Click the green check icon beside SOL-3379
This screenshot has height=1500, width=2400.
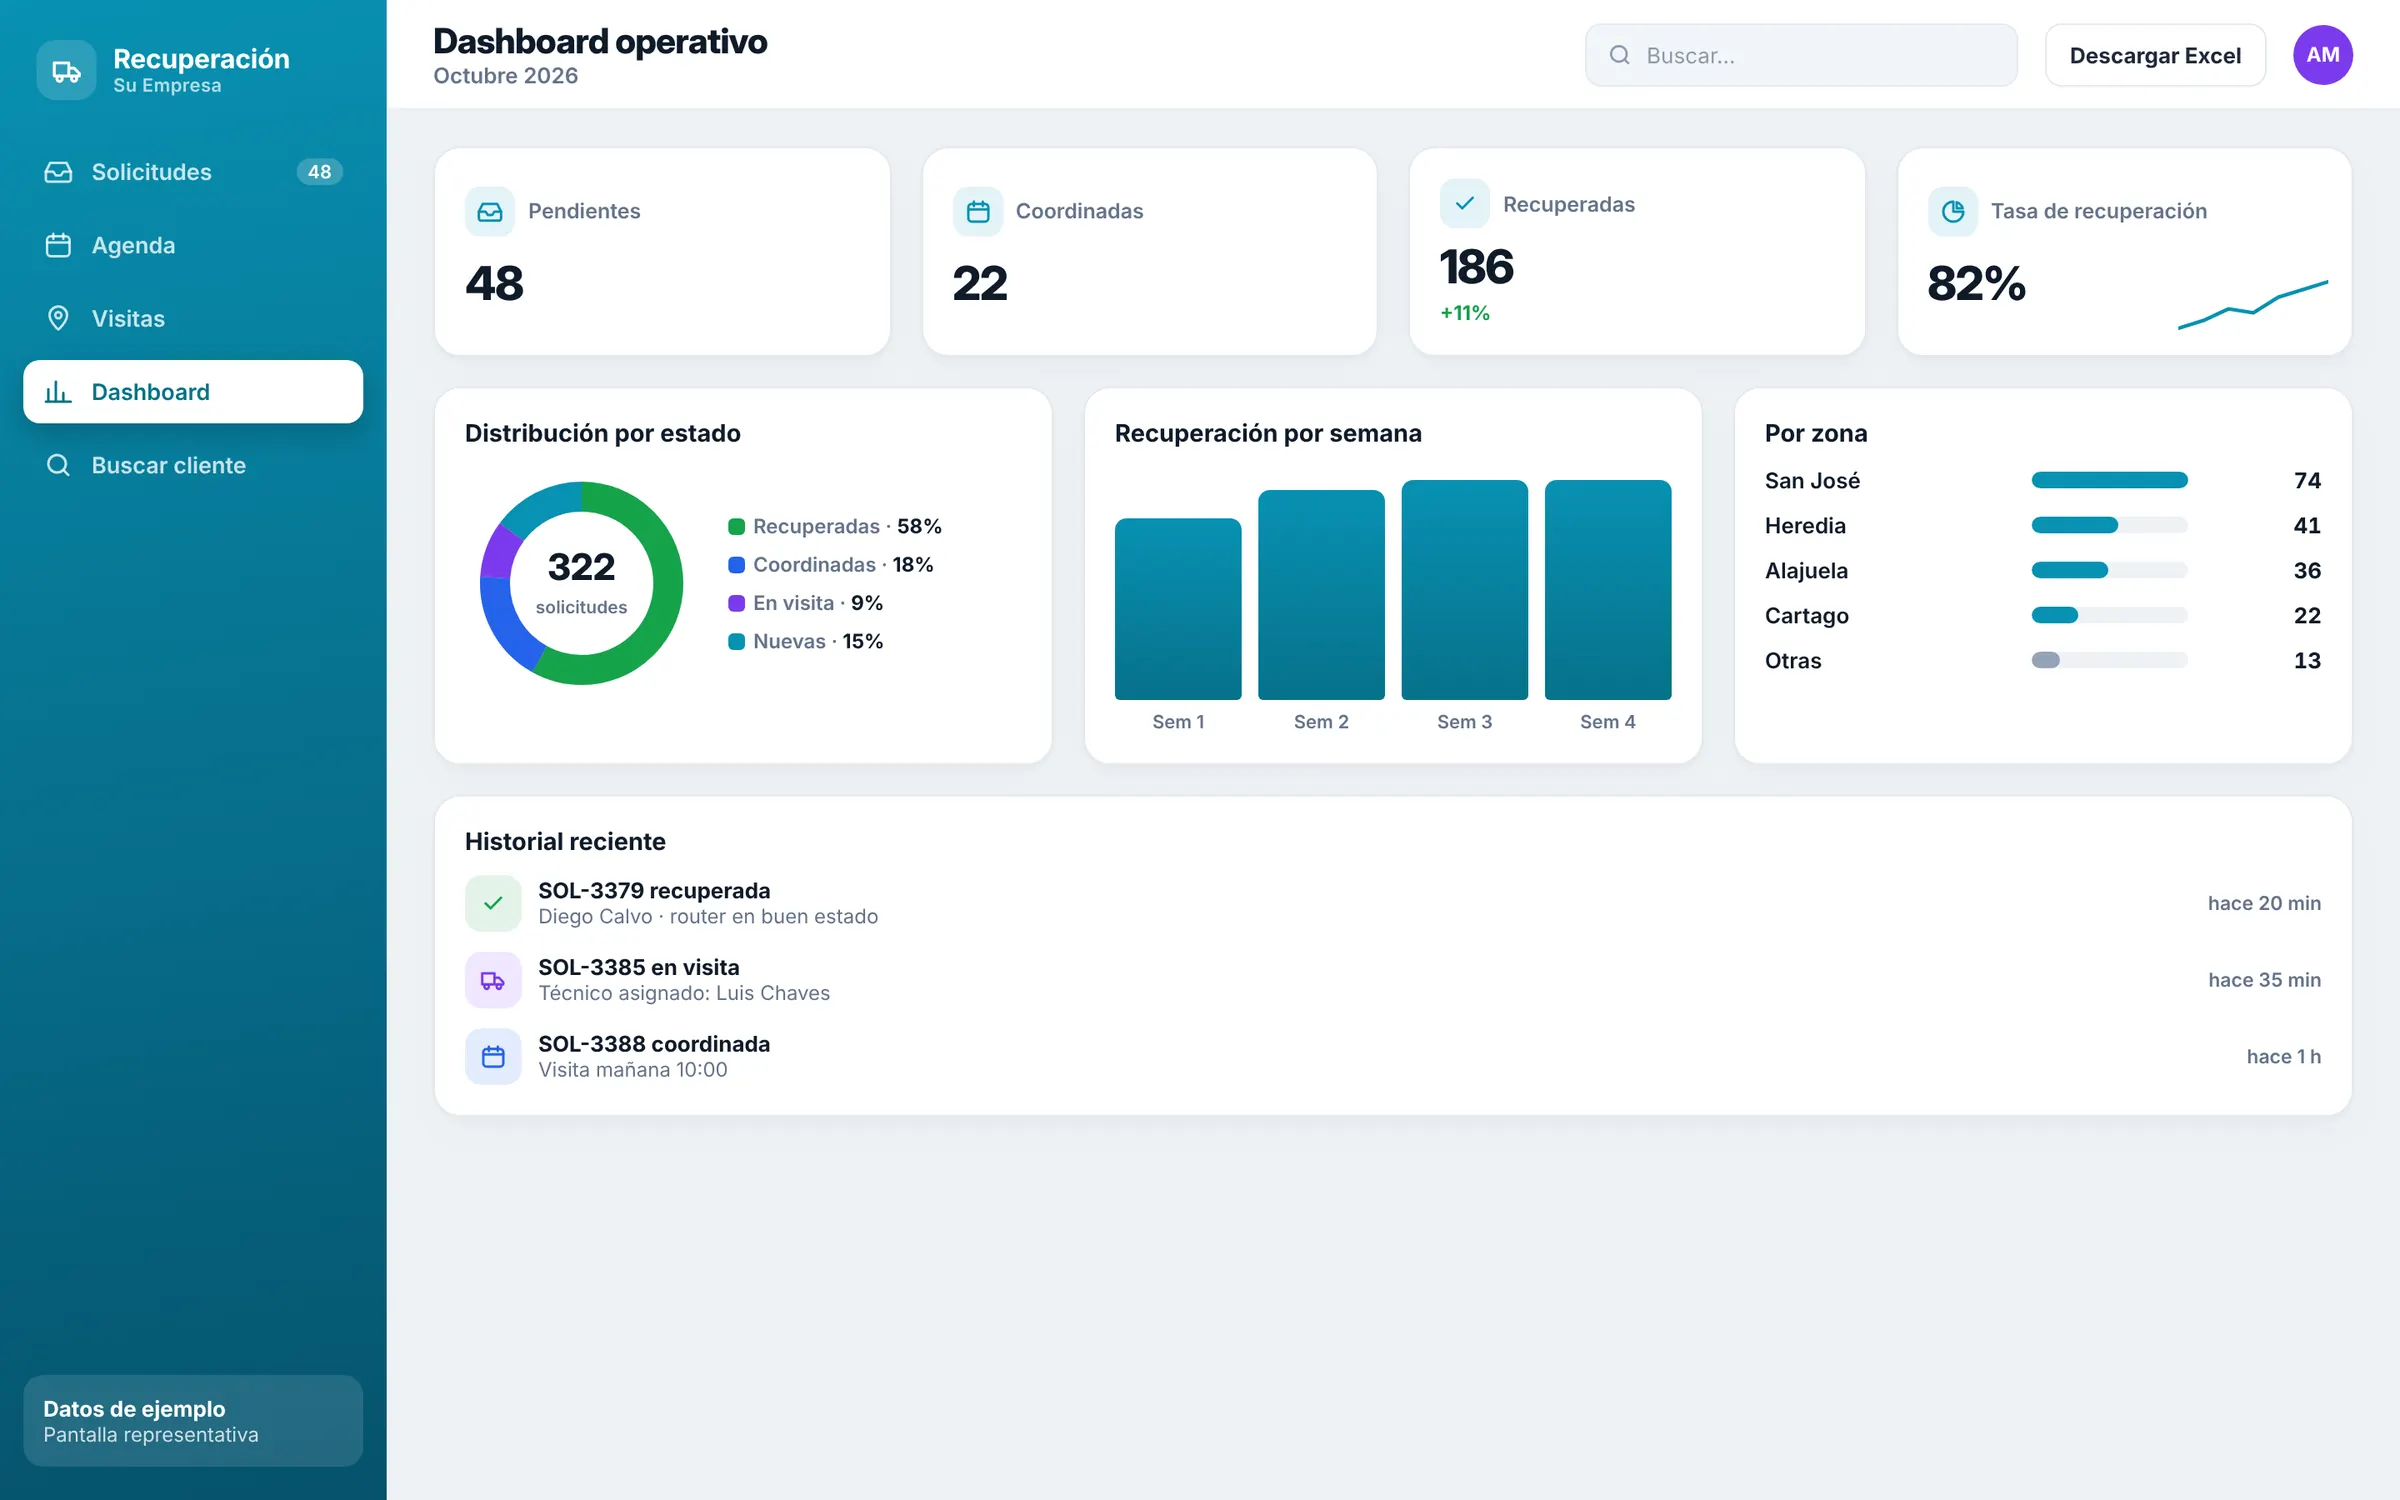tap(493, 903)
